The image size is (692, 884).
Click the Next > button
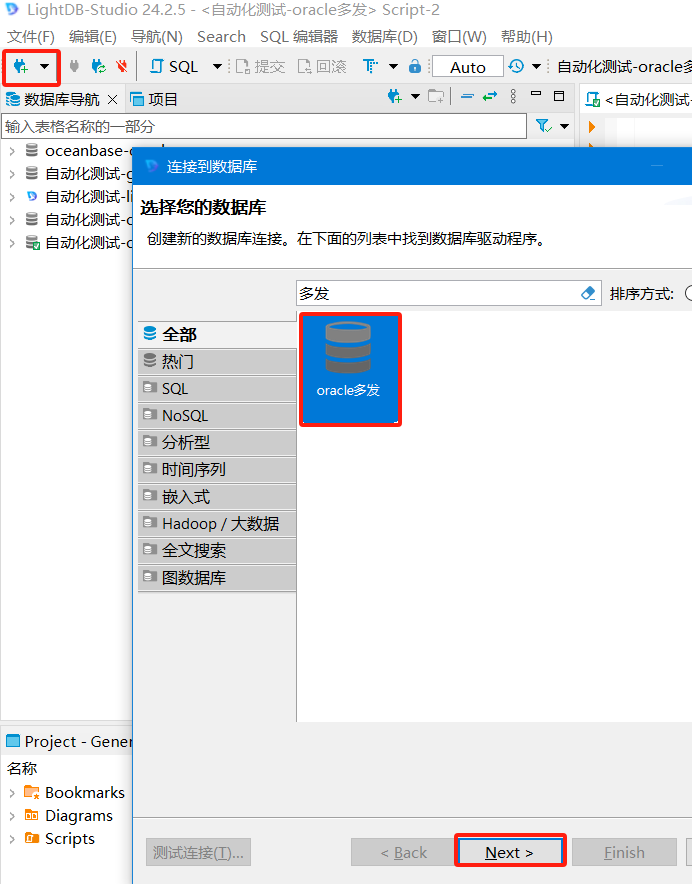point(510,852)
